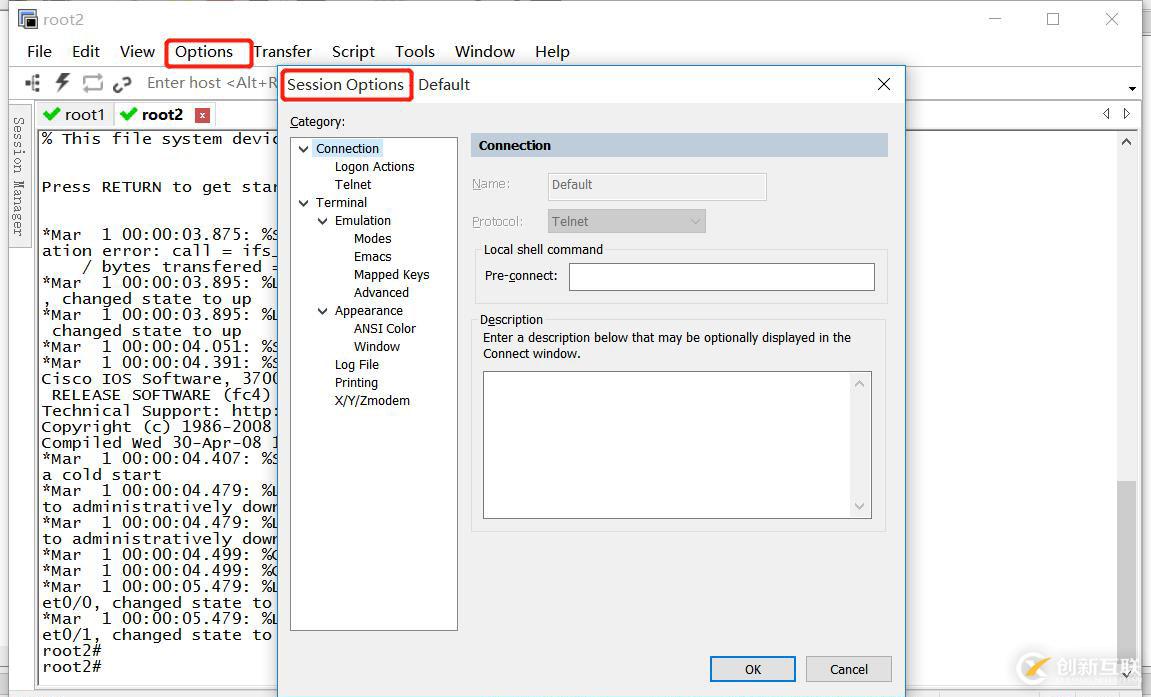Click the toolbar overflow arrow at right

pyautogui.click(x=1133, y=88)
